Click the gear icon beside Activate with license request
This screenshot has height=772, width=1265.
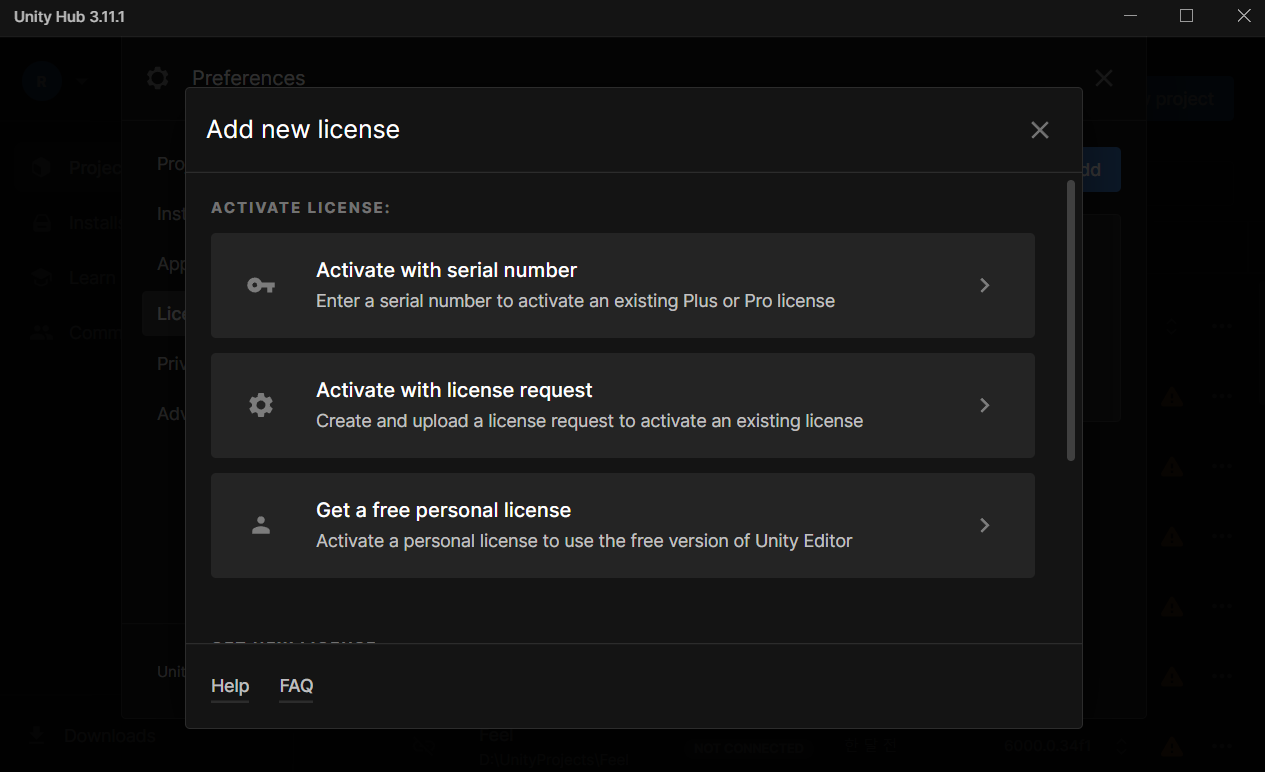(x=261, y=405)
